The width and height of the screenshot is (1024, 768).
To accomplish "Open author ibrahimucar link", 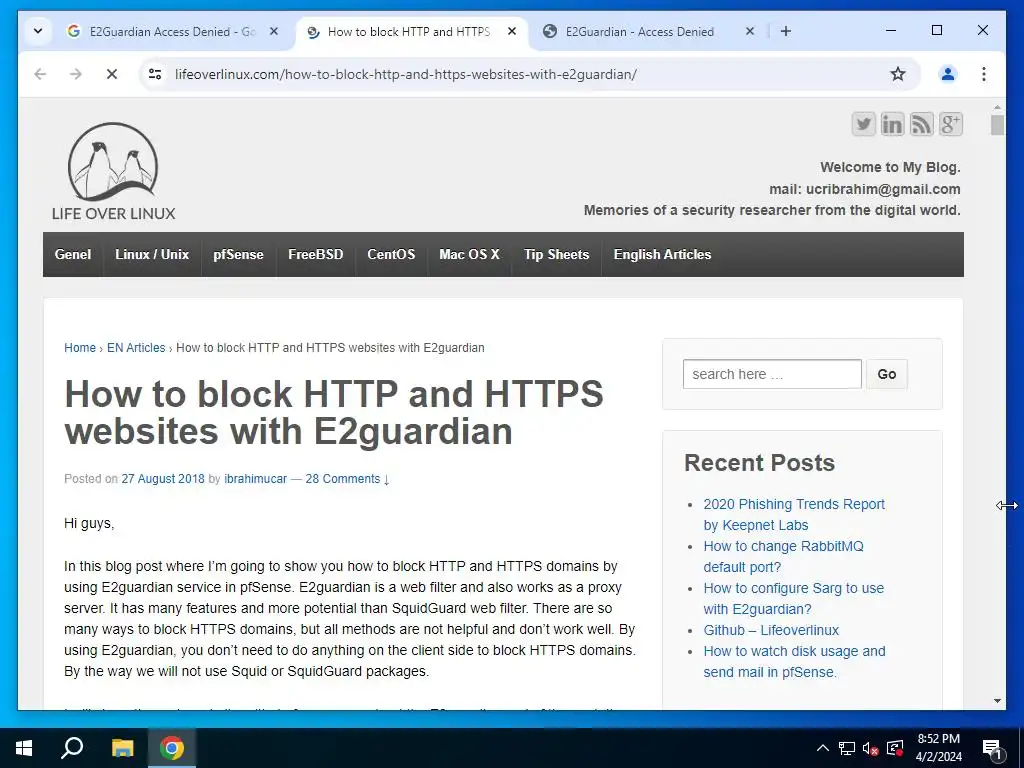I will coord(255,479).
